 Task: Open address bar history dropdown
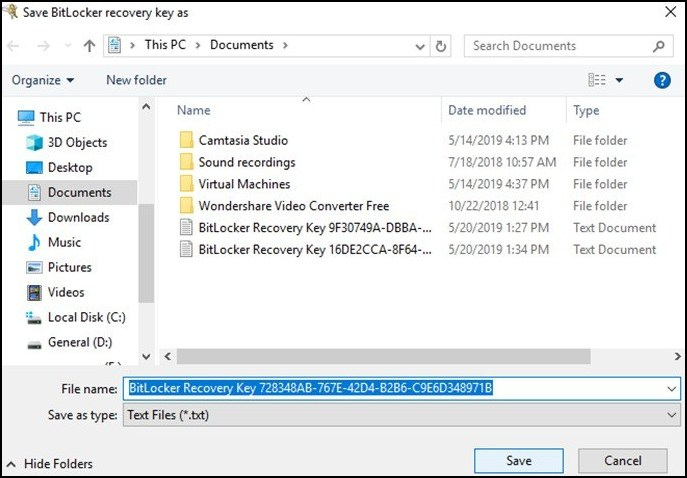[x=420, y=46]
